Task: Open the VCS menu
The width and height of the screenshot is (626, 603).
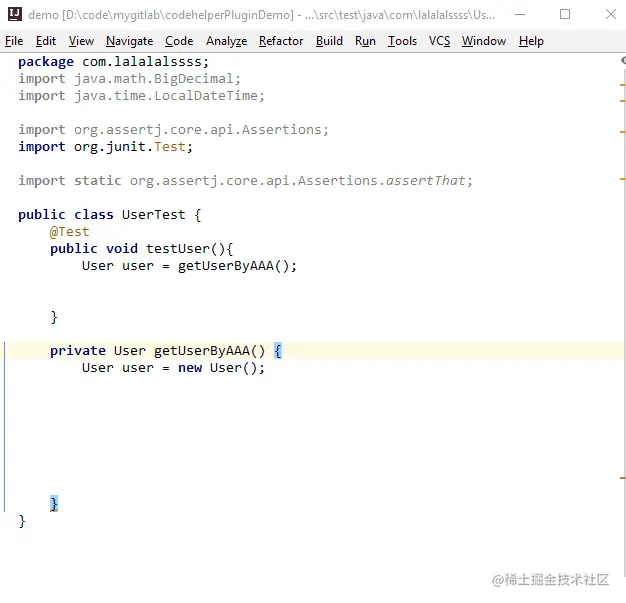Action: pyautogui.click(x=439, y=41)
